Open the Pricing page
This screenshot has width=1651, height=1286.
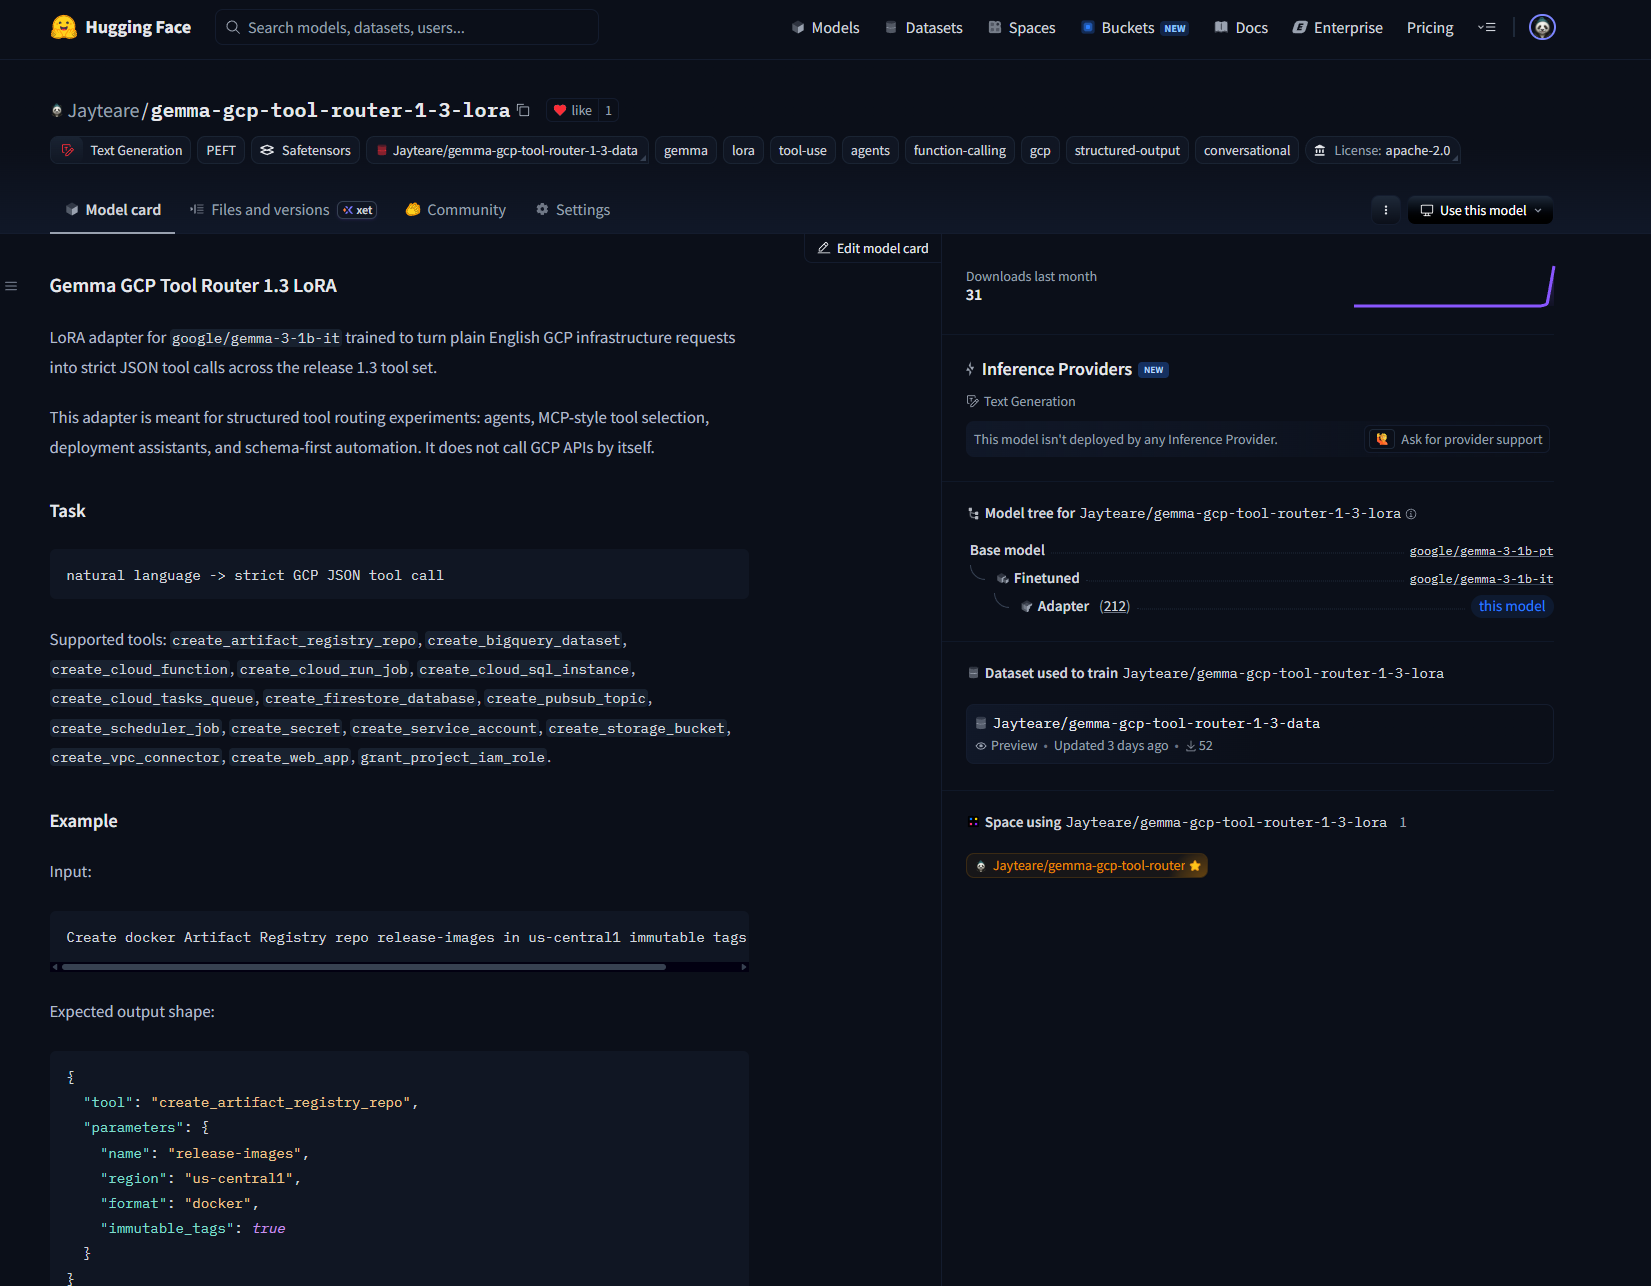tap(1430, 28)
